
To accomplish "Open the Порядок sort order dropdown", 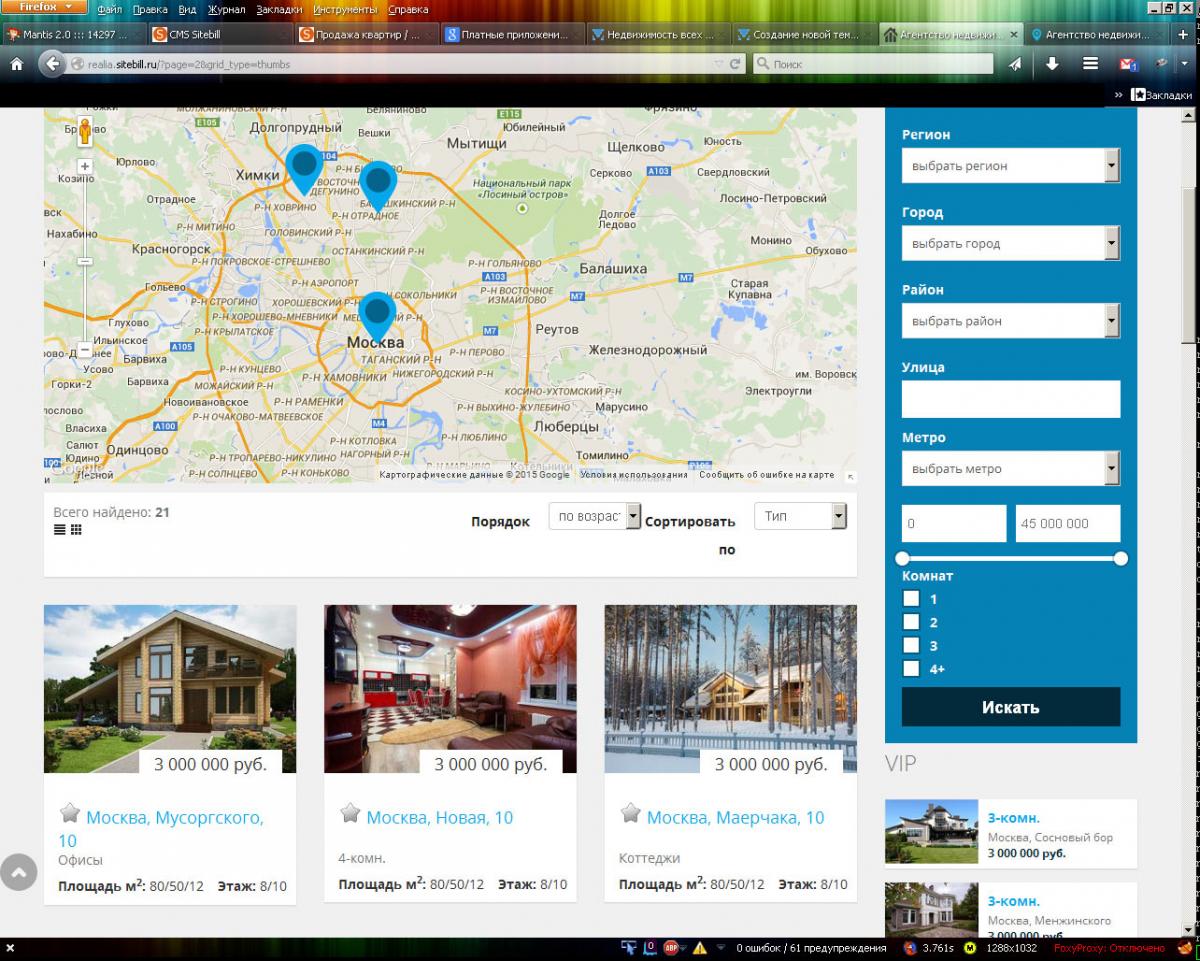I will [x=595, y=516].
